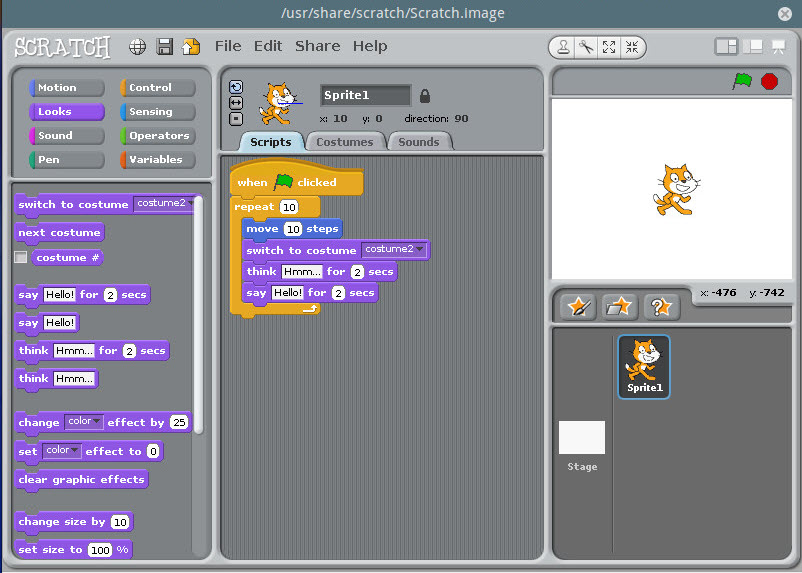The height and width of the screenshot is (573, 802).
Task: Get a surprise sprite button
Action: tap(661, 307)
